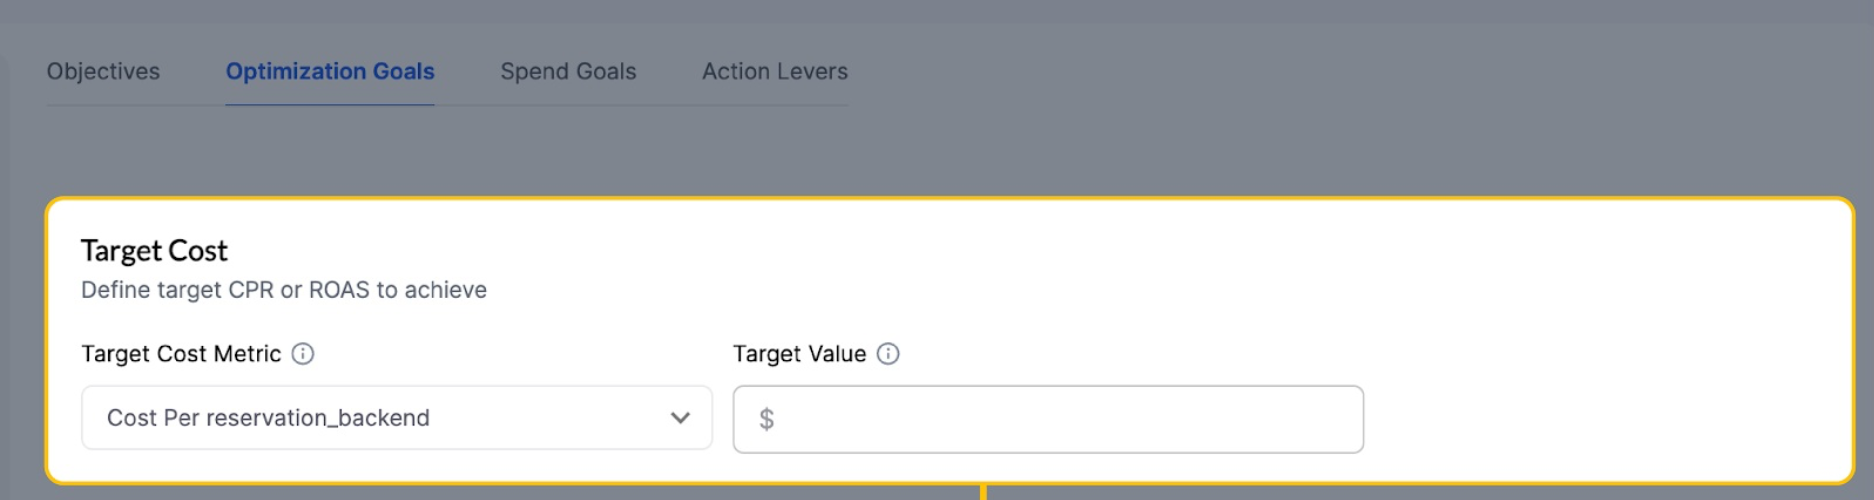1874x500 pixels.
Task: Click the yellow highlighted border of the Target Cost card
Action: click(950, 199)
